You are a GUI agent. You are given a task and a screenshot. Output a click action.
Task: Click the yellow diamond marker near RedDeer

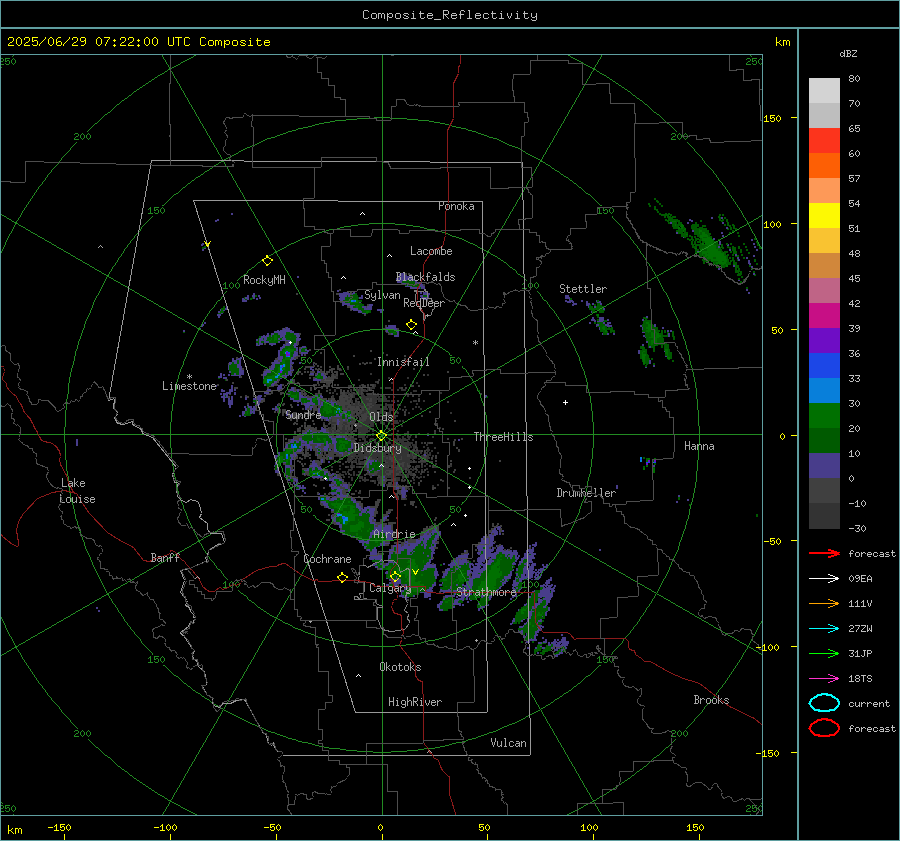click(411, 325)
